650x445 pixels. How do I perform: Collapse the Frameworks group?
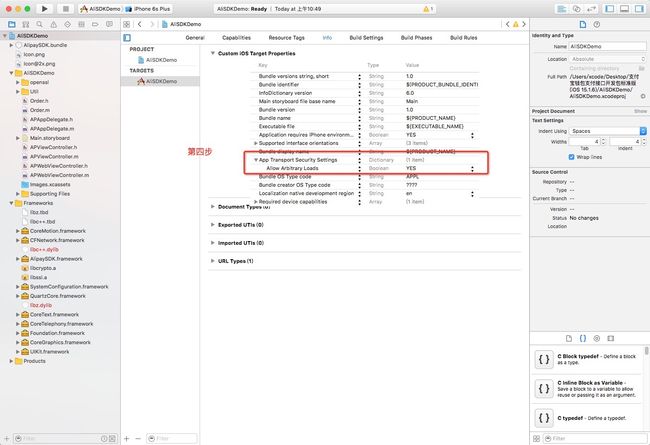point(11,203)
